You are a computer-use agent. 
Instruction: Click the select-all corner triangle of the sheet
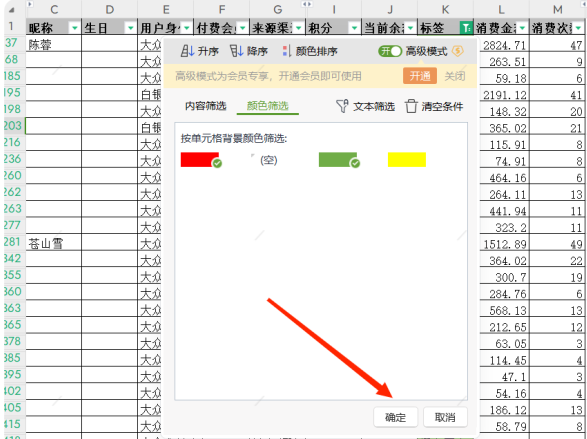(12, 10)
